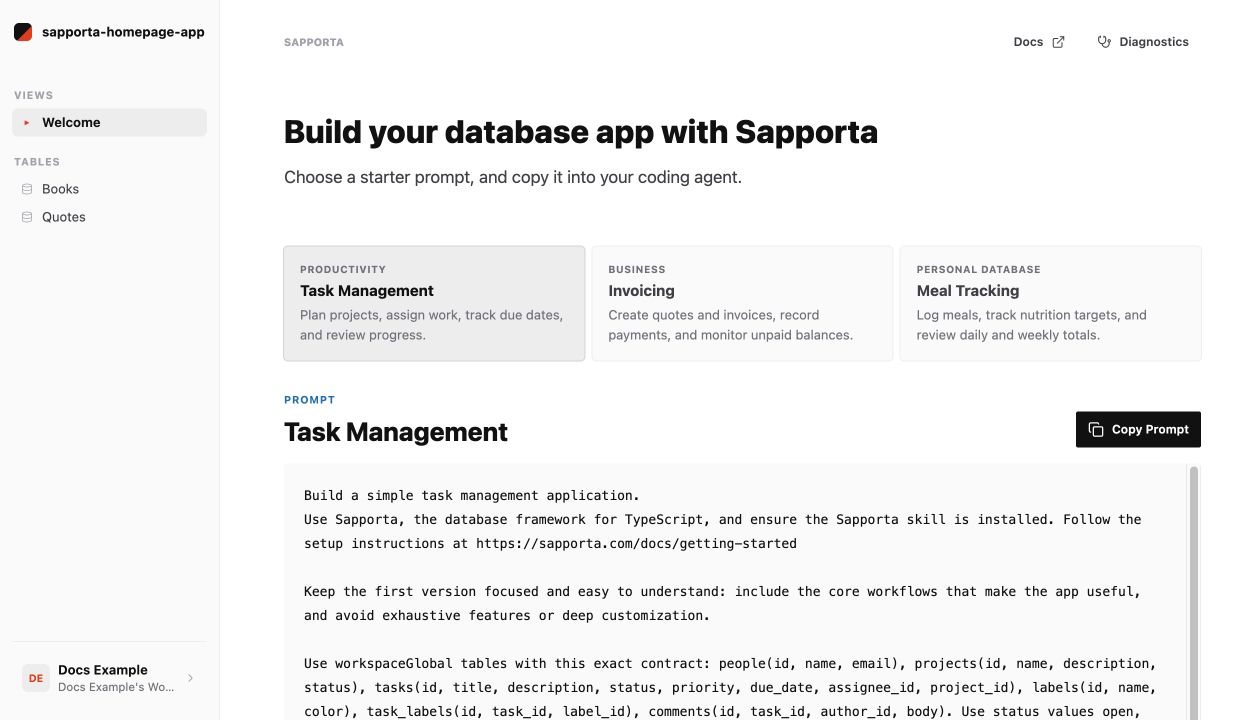Click the database icon next to Books
This screenshot has height=720, width=1248.
coord(27,189)
